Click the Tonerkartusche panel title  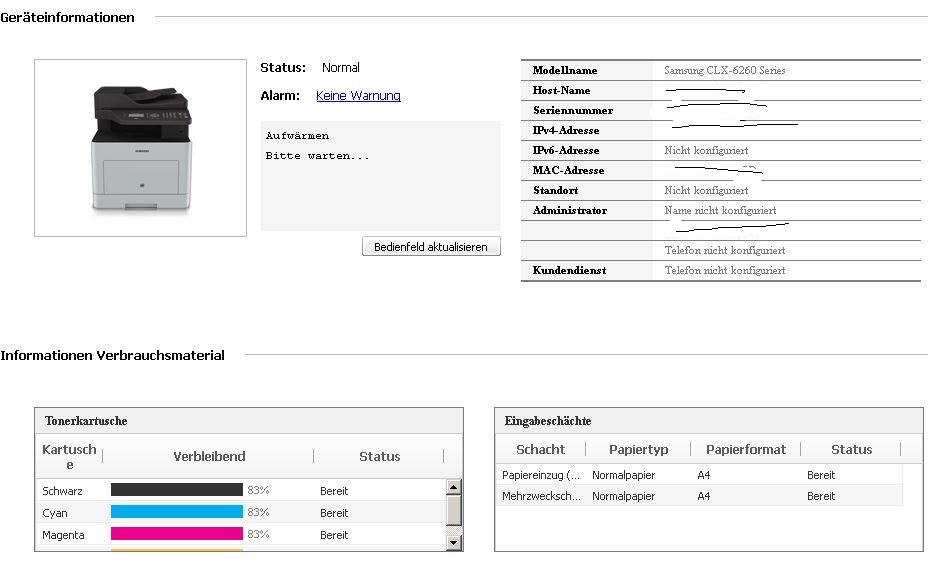[86, 421]
